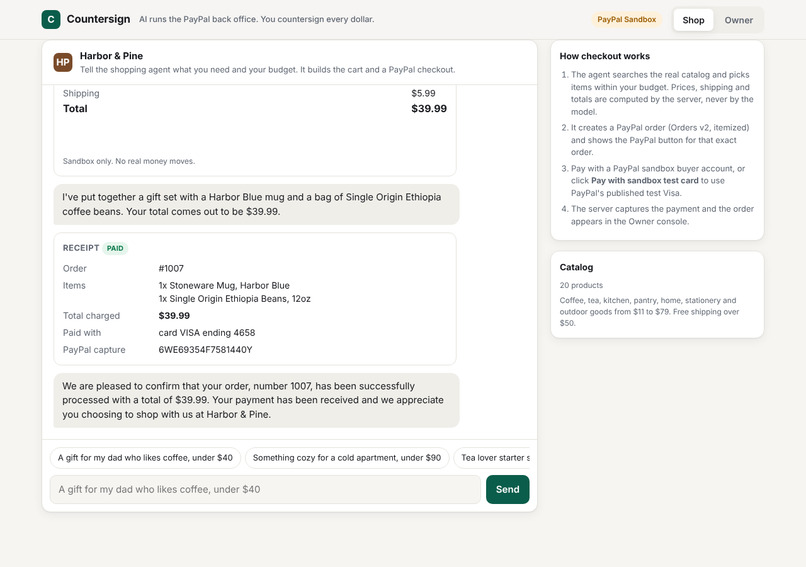Switch to the Owner tab

(x=738, y=20)
